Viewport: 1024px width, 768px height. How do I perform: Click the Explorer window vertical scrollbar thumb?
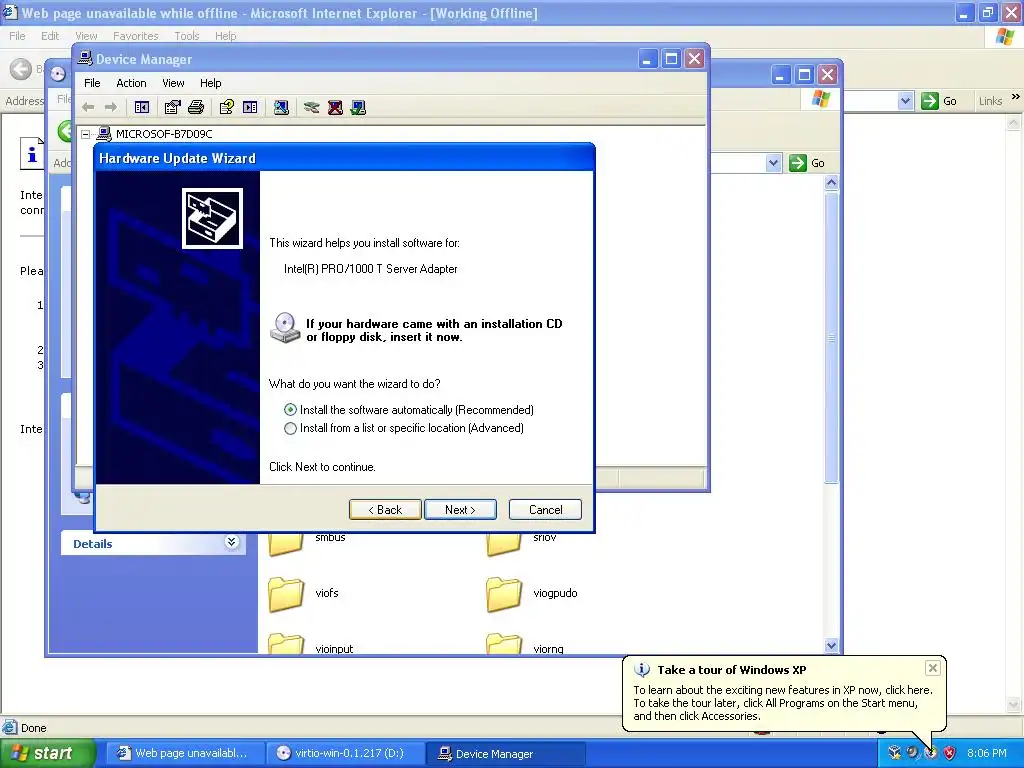[x=831, y=338]
